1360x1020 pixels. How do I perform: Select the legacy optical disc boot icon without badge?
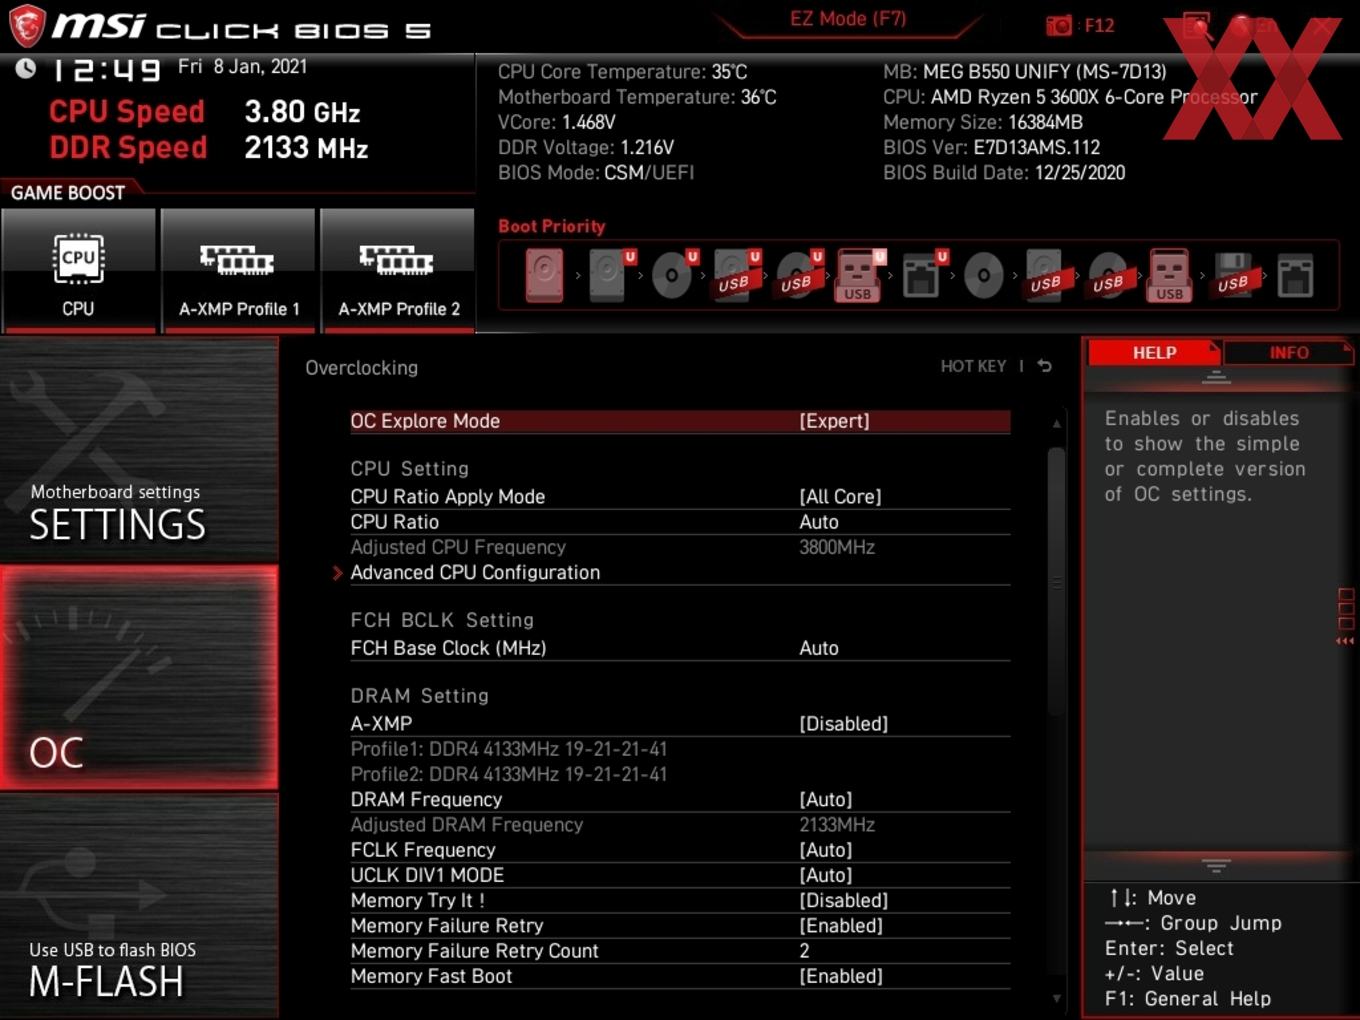[984, 275]
